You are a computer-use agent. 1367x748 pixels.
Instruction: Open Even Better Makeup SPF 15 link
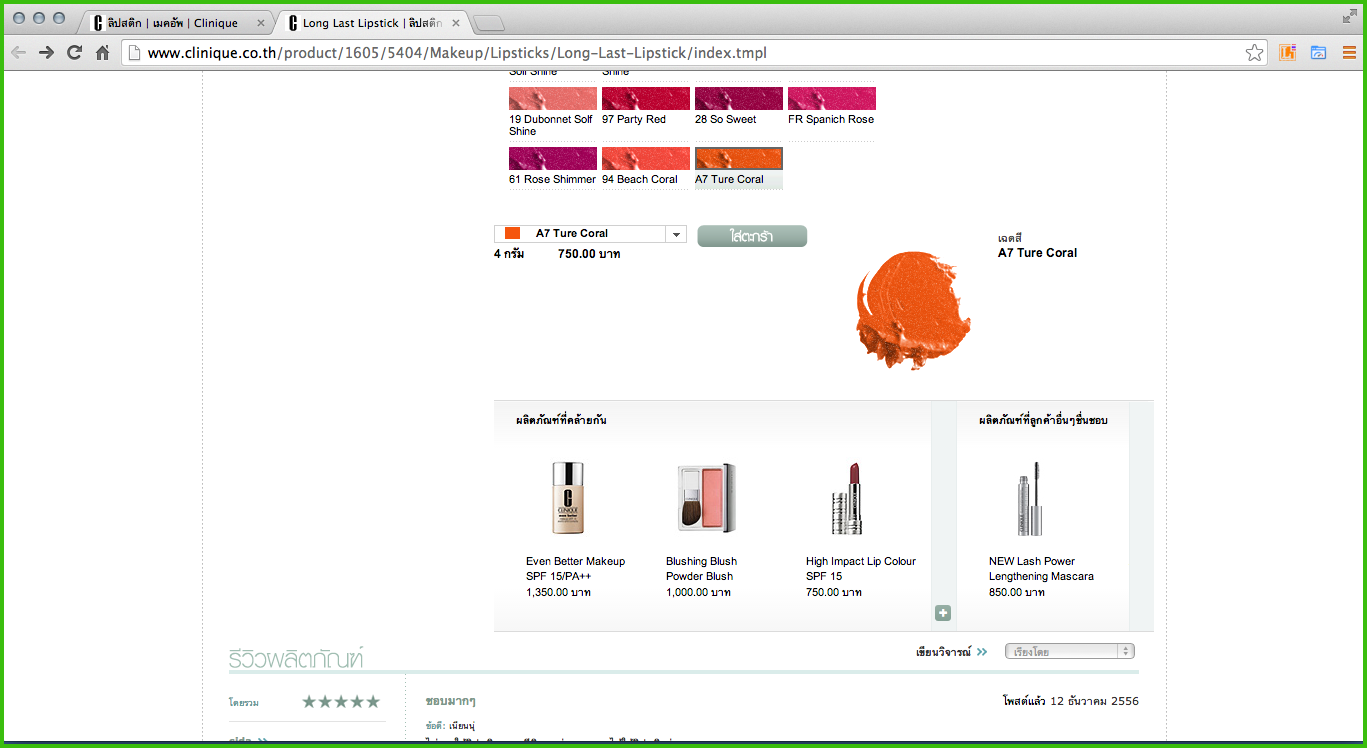pos(575,569)
